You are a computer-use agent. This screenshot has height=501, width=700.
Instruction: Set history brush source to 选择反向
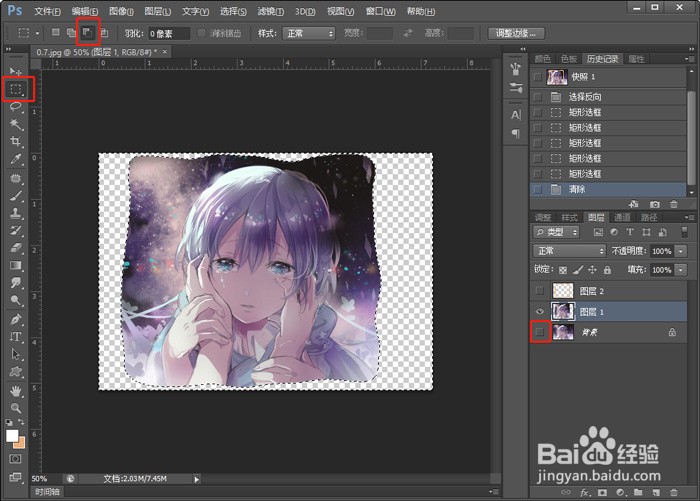(538, 97)
